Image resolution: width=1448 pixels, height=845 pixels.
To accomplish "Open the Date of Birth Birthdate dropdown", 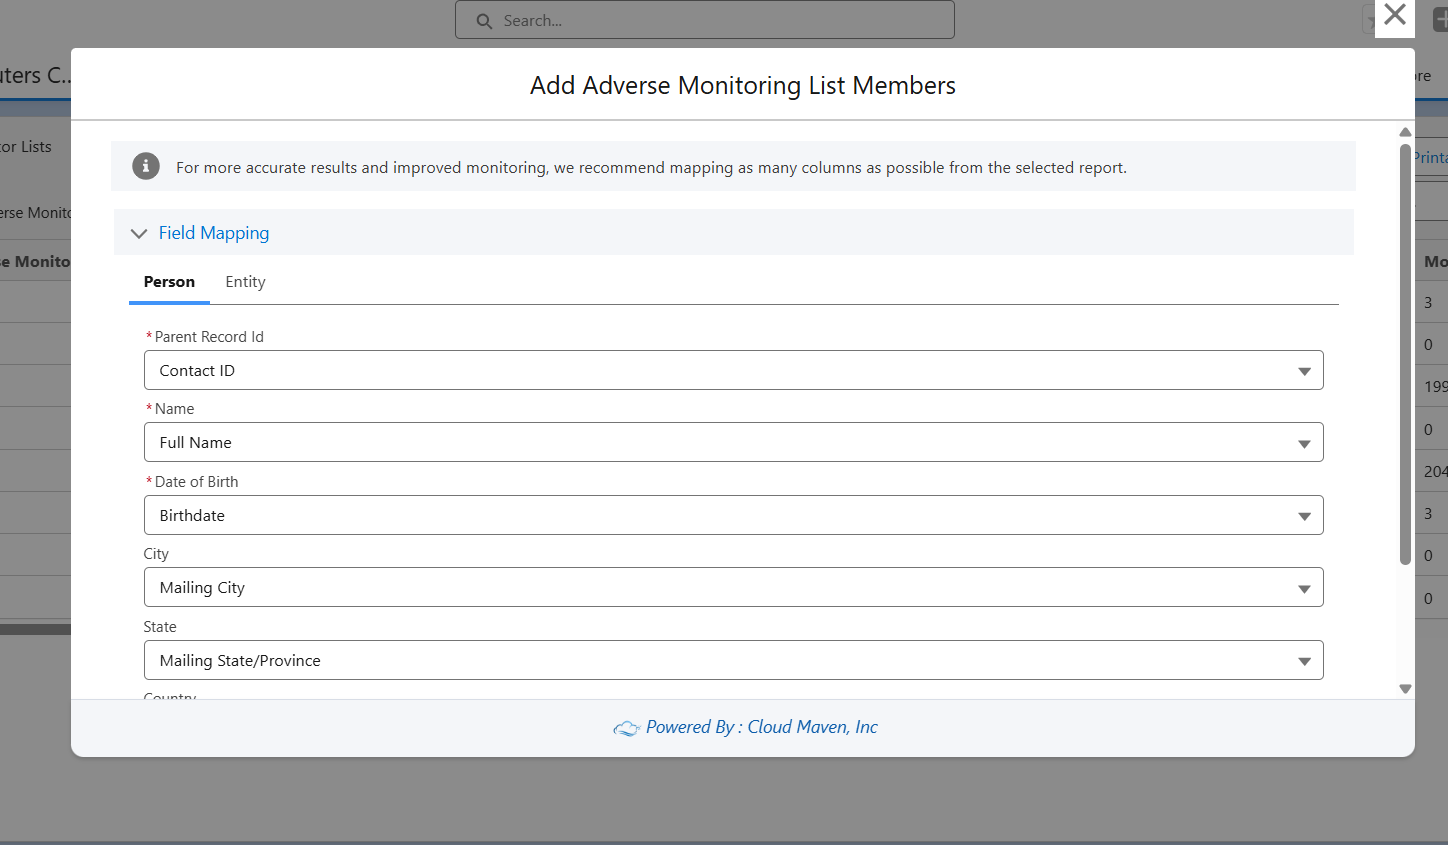I will point(733,515).
